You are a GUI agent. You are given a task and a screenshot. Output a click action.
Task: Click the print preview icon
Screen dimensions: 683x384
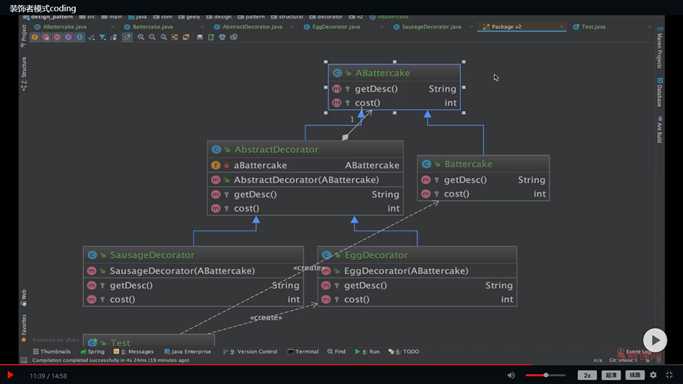click(234, 37)
